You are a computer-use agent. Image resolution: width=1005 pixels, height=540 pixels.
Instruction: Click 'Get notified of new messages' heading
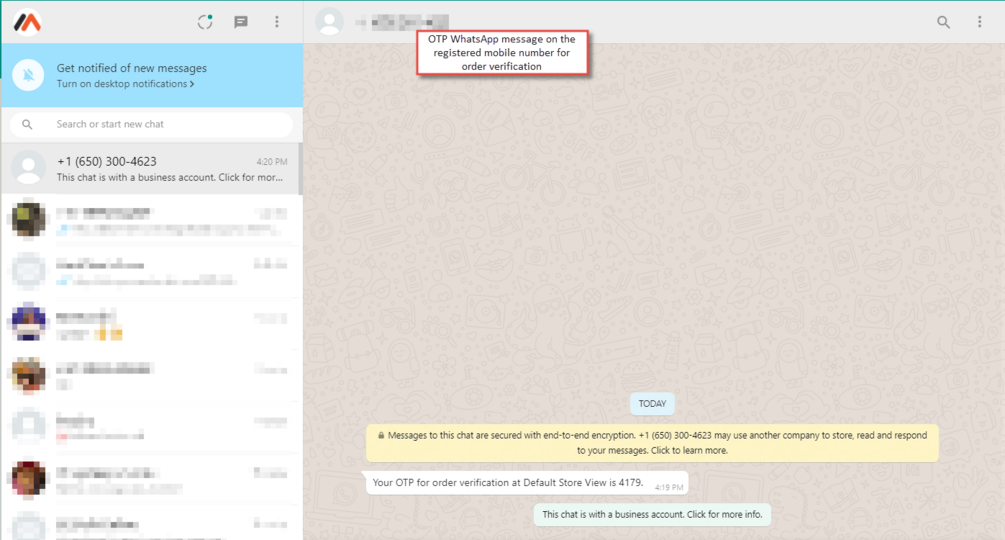tap(131, 68)
